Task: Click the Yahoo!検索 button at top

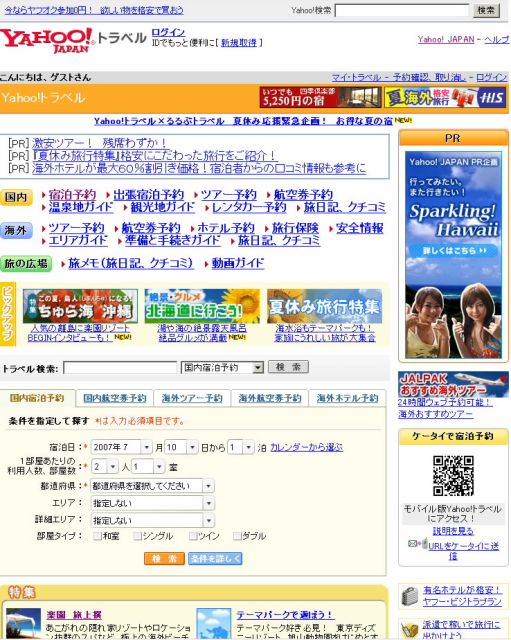Action: [486, 10]
